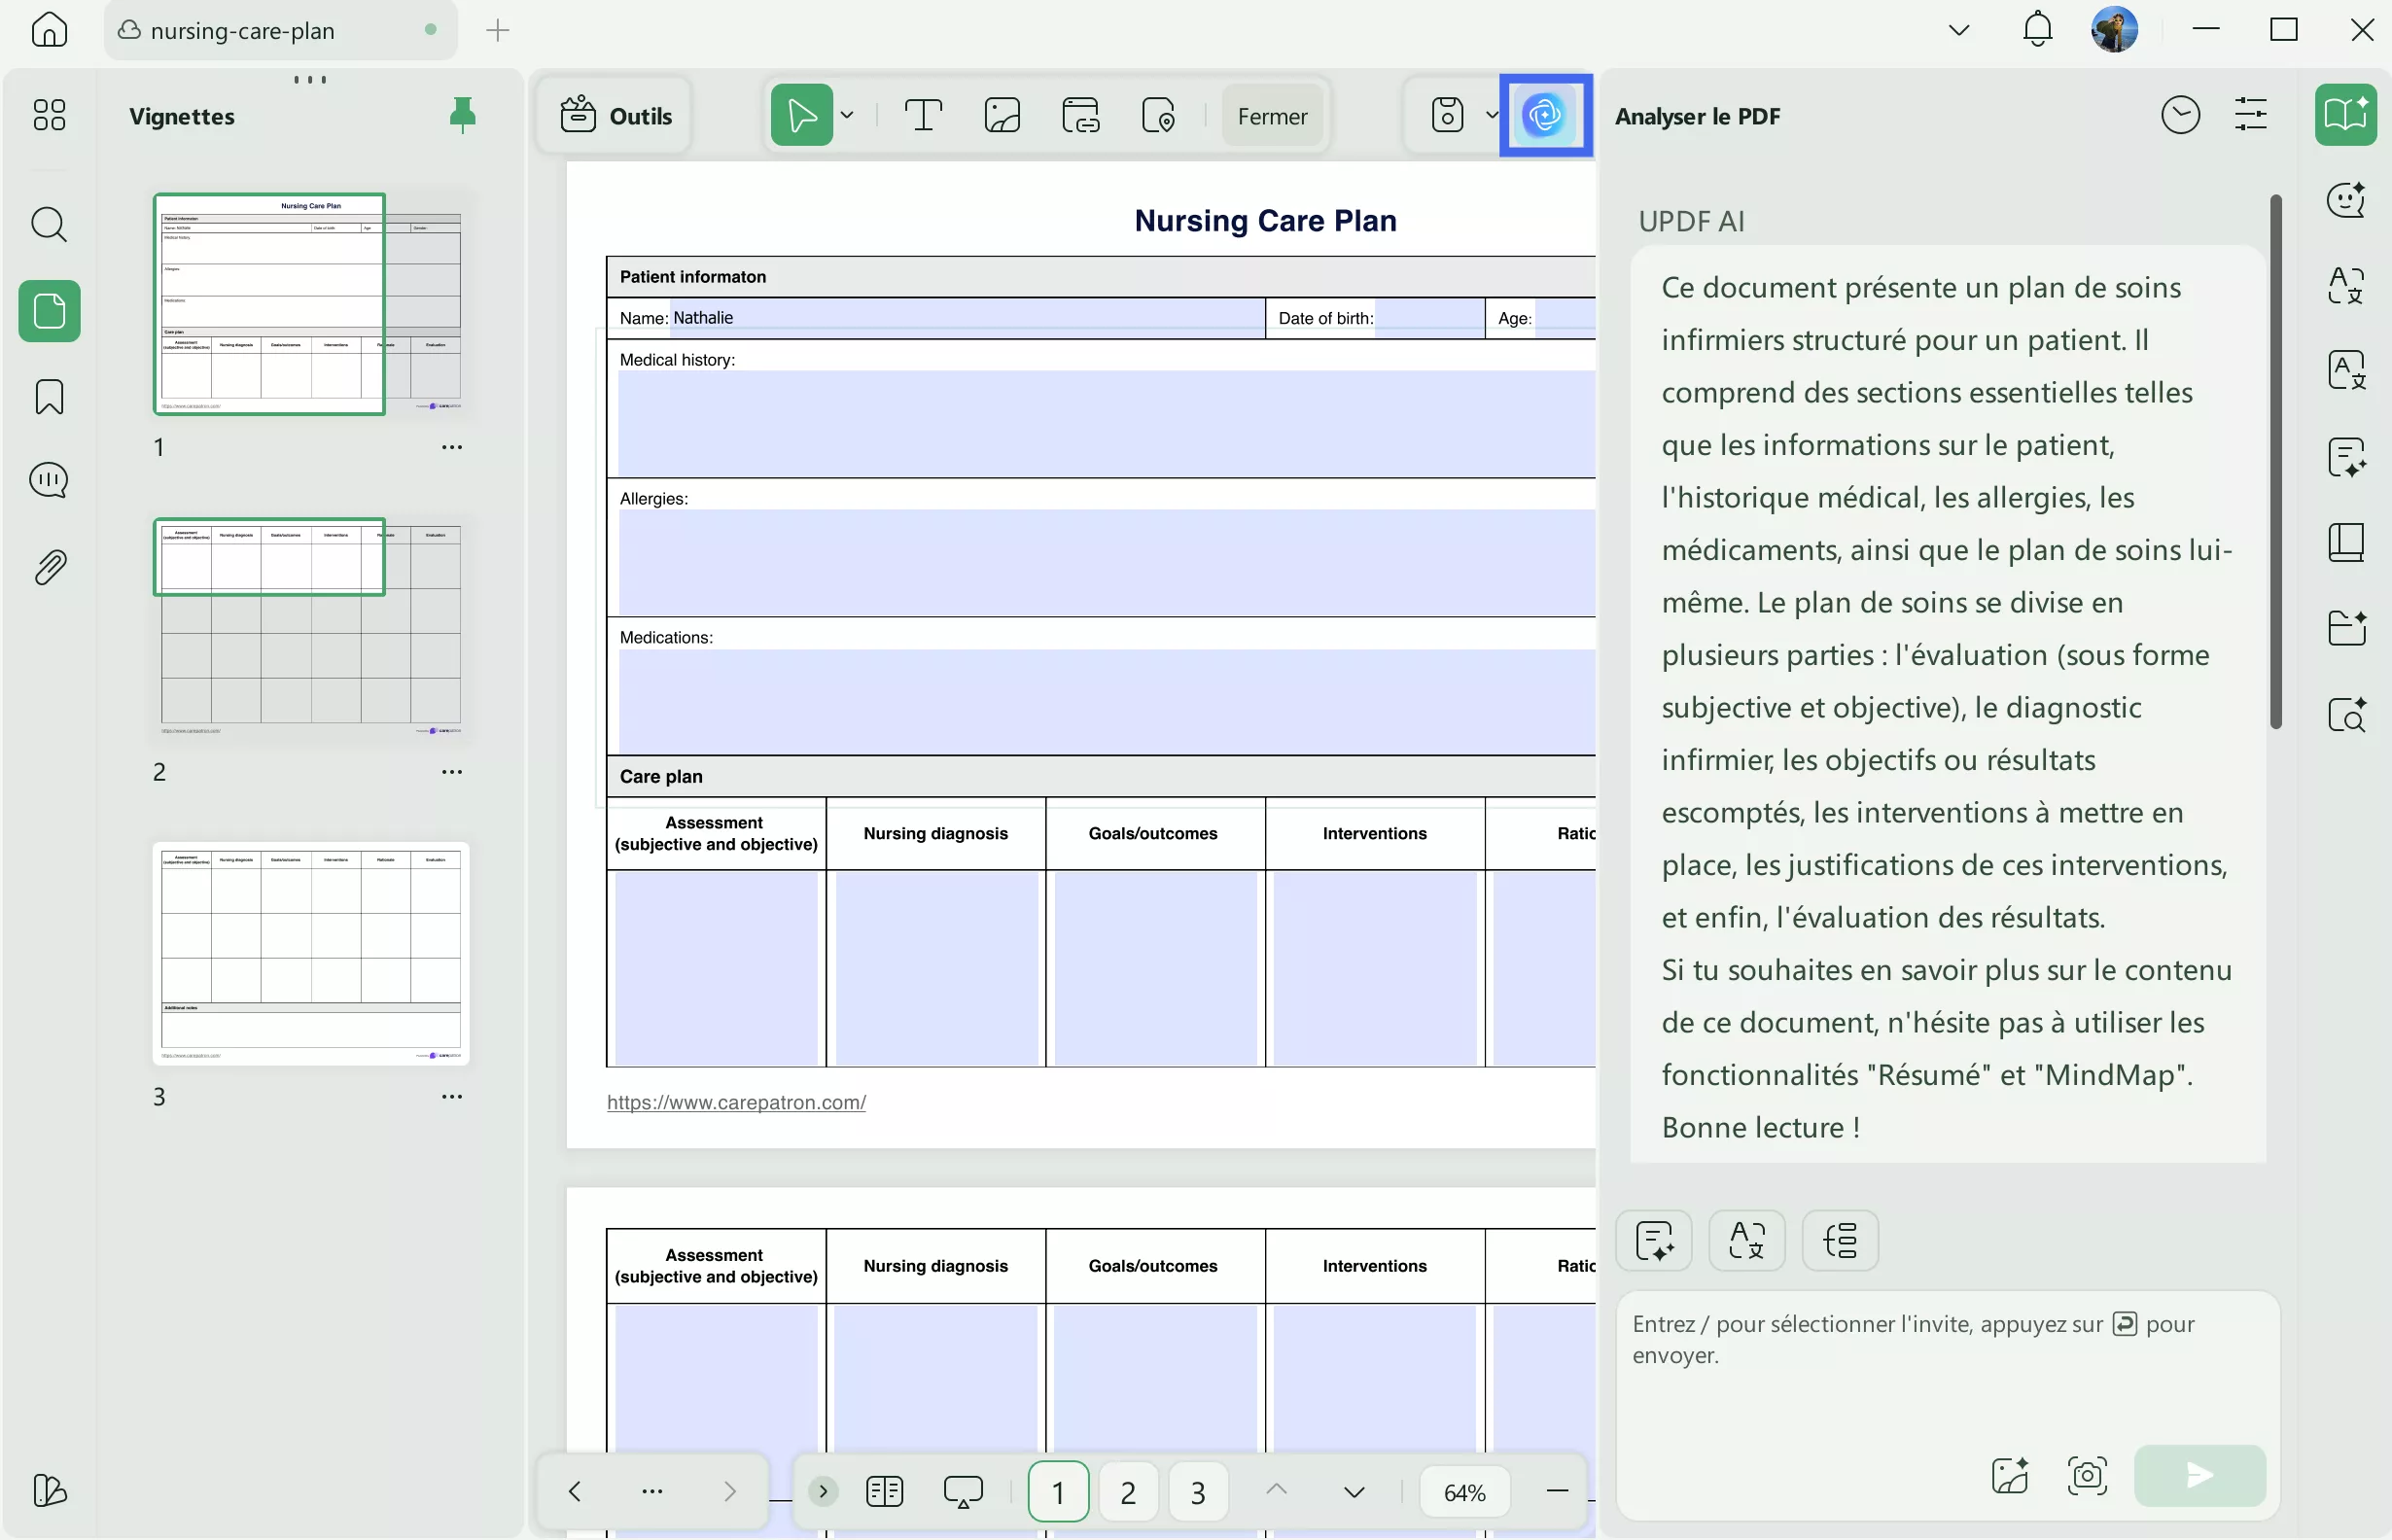Open the carepatron.com link

pyautogui.click(x=736, y=1102)
